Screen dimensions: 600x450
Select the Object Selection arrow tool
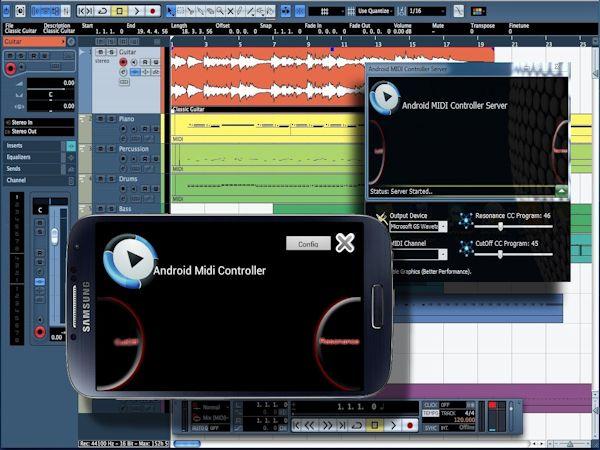[x=171, y=11]
